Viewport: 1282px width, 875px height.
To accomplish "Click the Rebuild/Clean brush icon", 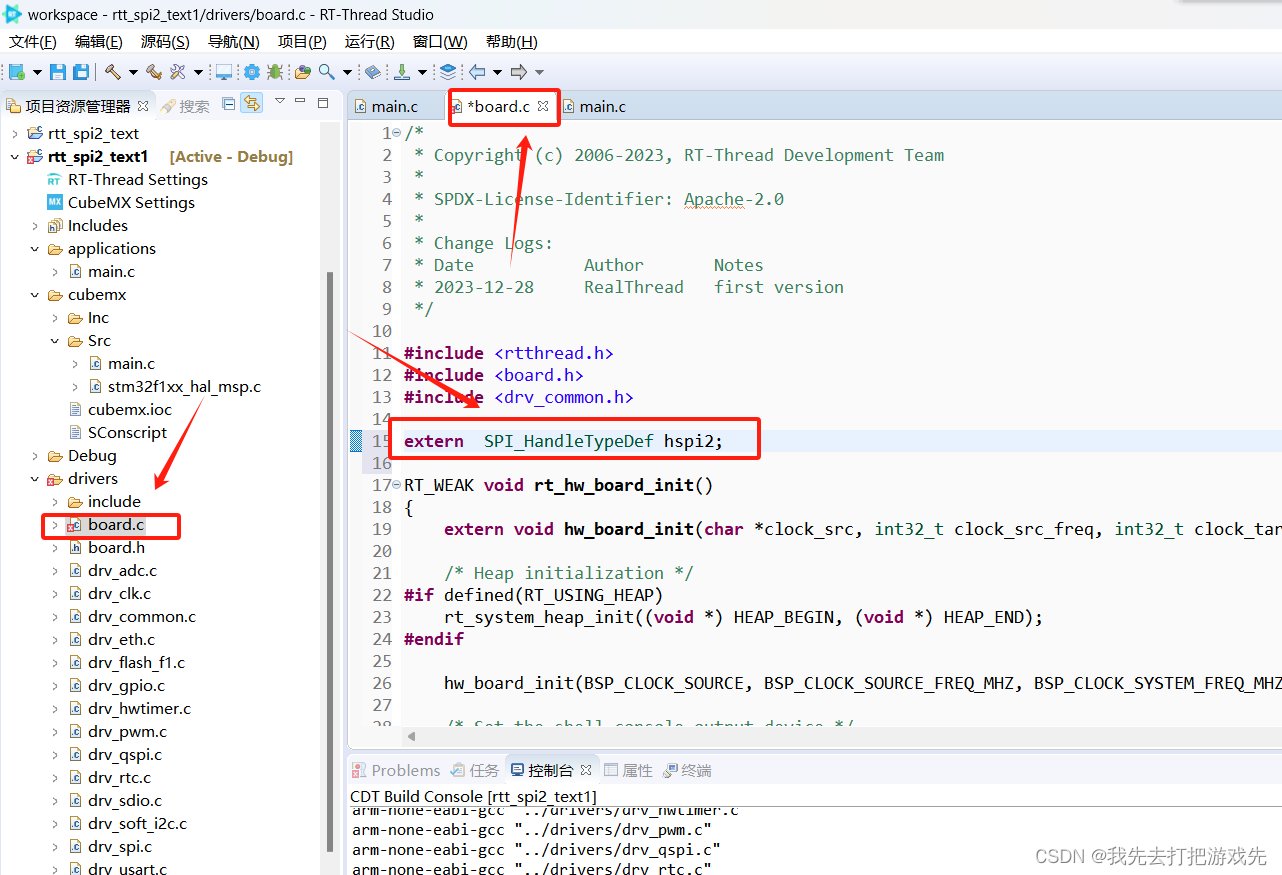I will click(x=153, y=72).
